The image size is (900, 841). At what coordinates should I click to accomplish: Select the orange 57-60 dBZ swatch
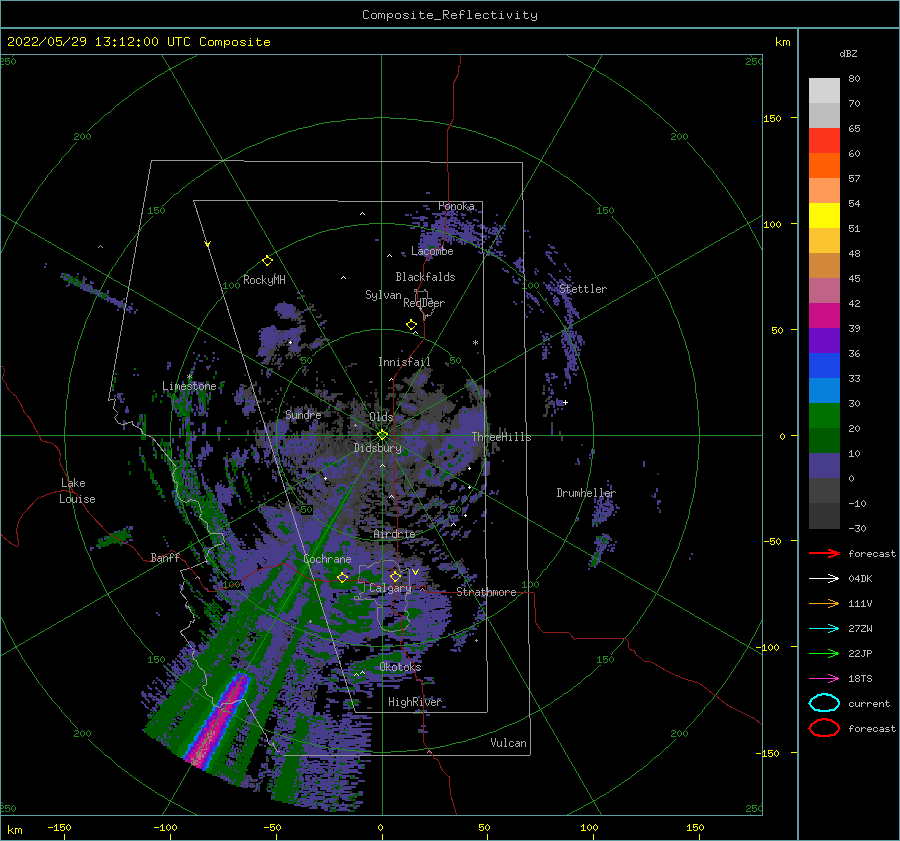click(824, 166)
